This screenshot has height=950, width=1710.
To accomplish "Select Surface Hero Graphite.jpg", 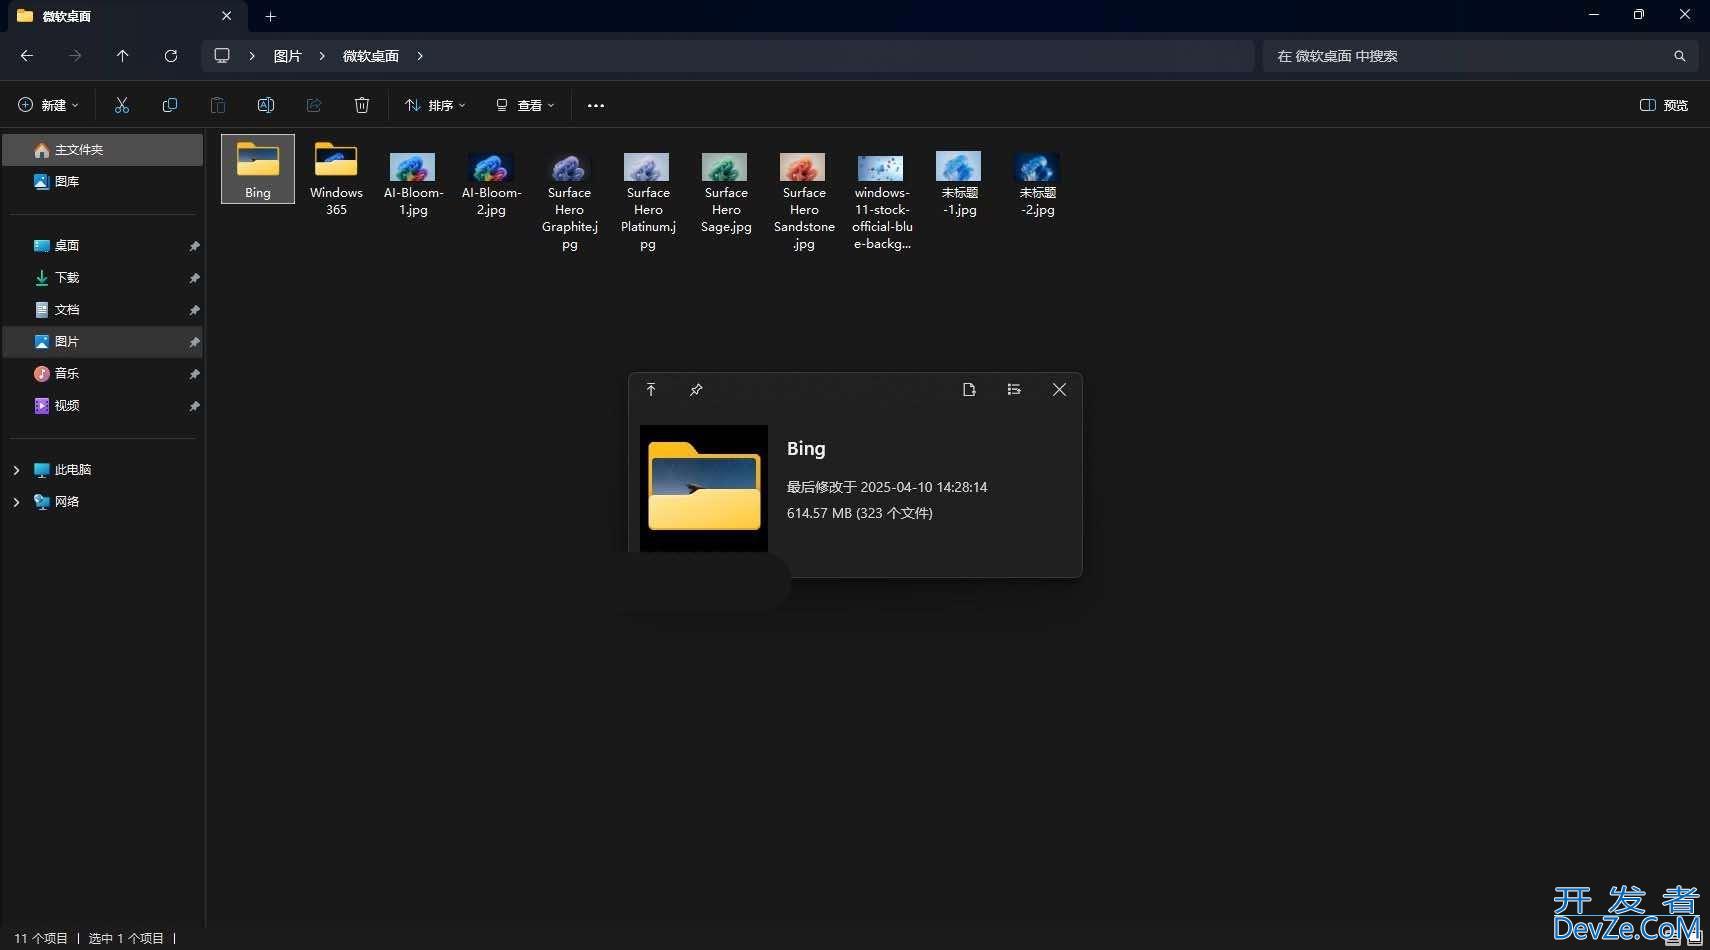I will click(569, 200).
